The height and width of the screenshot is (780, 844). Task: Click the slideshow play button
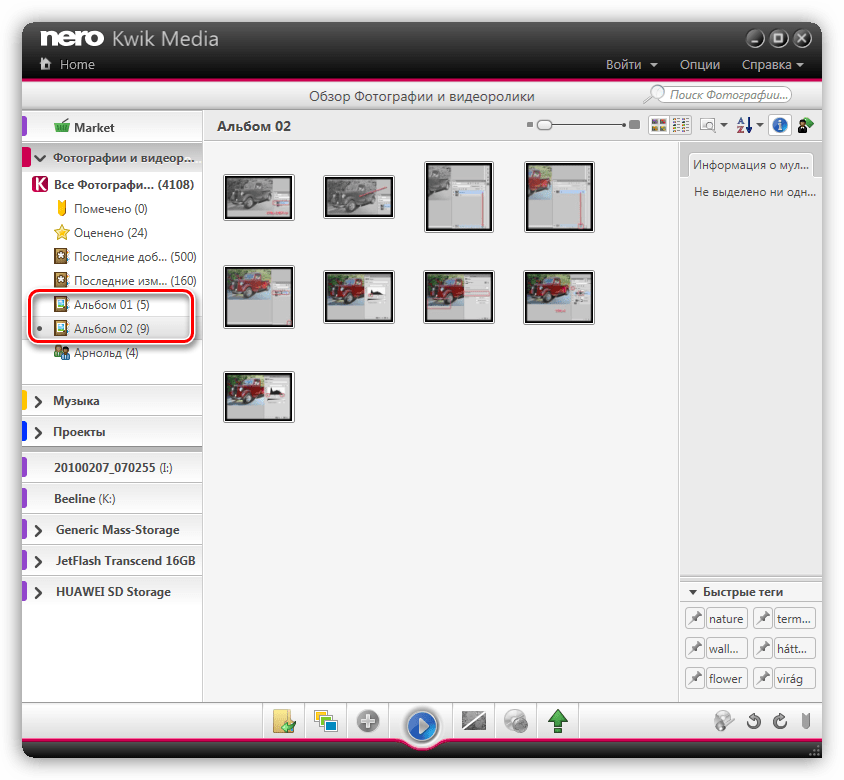(x=421, y=724)
